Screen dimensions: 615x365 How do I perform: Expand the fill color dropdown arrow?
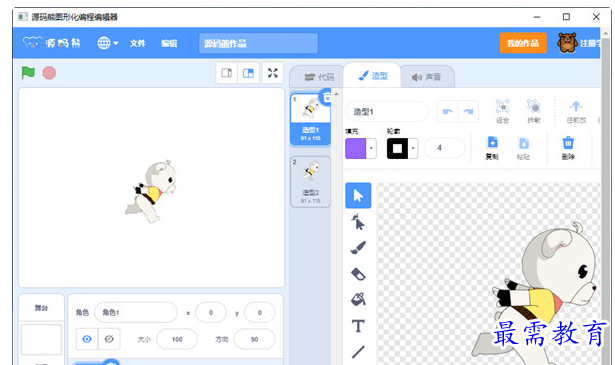click(x=371, y=149)
